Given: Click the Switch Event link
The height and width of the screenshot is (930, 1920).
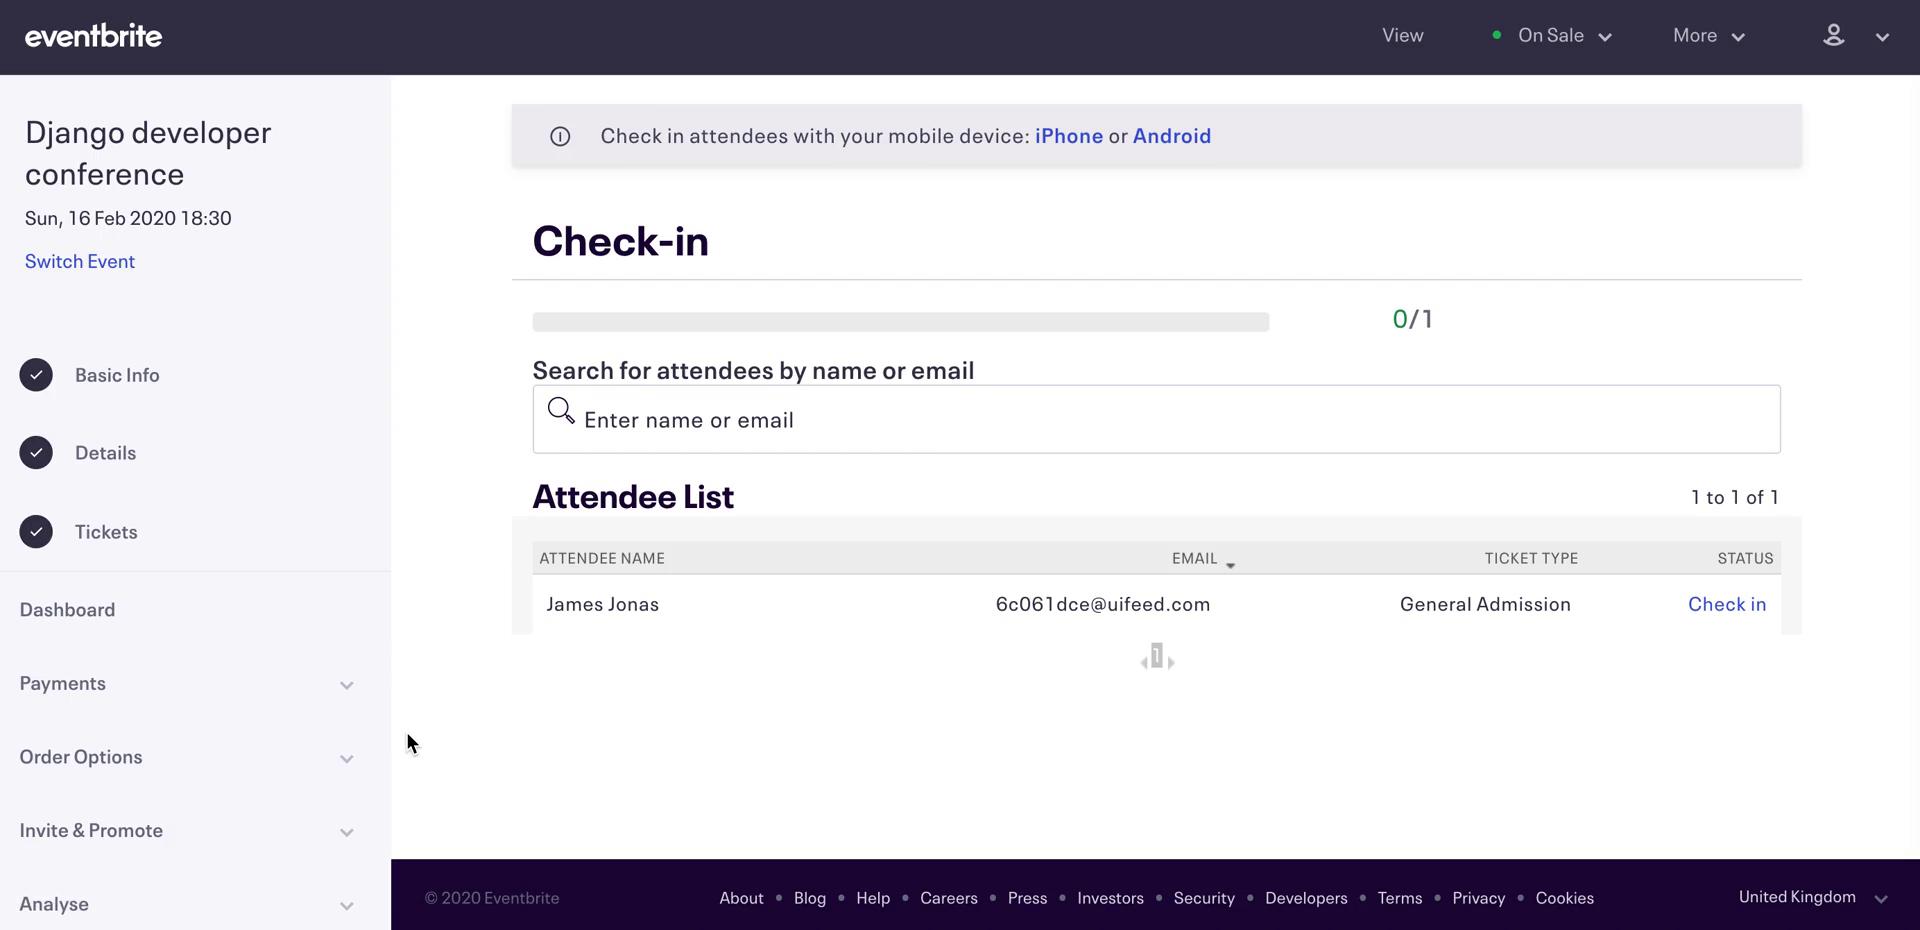Looking at the screenshot, I should pos(80,261).
